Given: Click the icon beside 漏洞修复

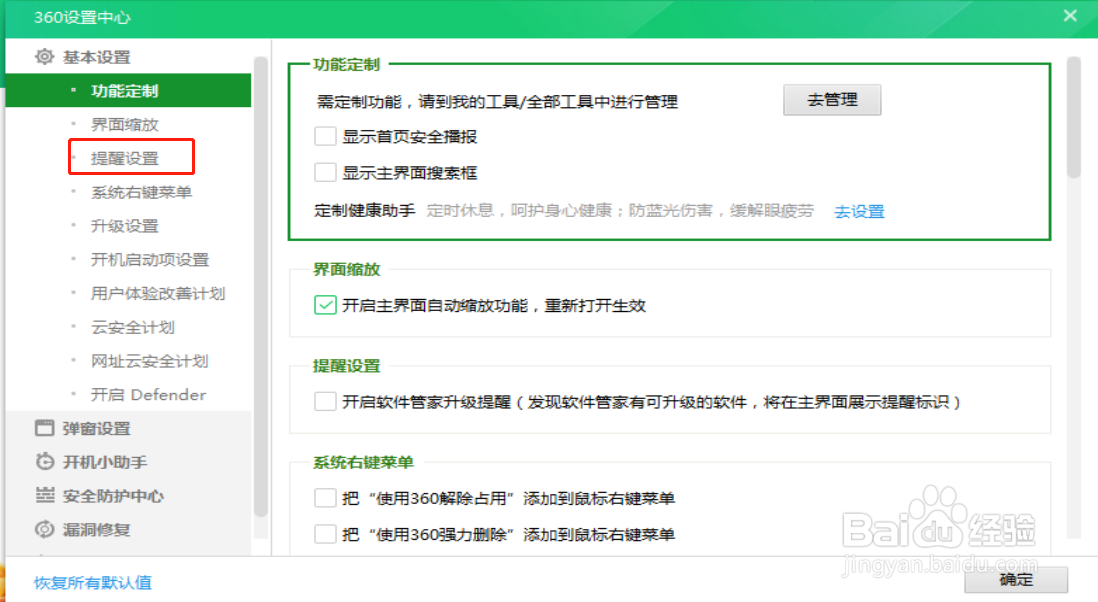Looking at the screenshot, I should point(44,529).
